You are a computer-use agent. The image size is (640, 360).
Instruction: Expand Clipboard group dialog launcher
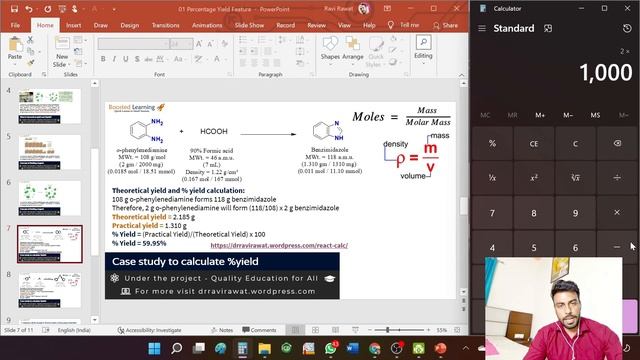44,75
